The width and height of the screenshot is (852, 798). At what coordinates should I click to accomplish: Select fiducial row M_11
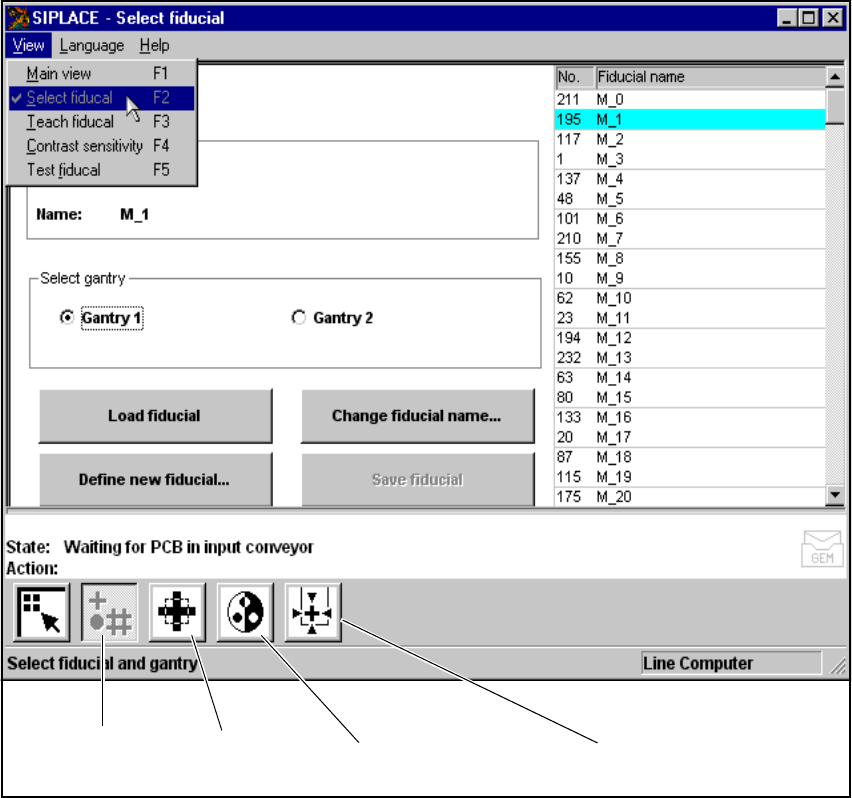click(690, 318)
